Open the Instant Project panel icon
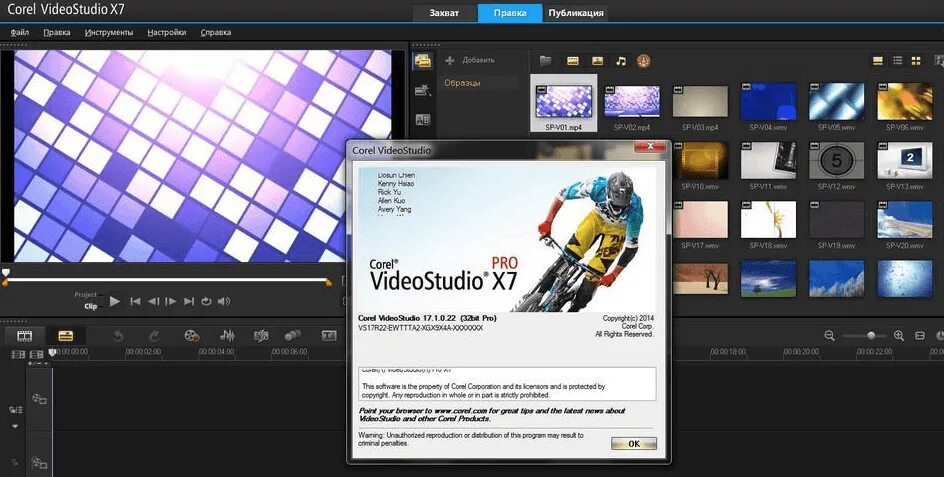This screenshot has width=944, height=477. click(423, 91)
